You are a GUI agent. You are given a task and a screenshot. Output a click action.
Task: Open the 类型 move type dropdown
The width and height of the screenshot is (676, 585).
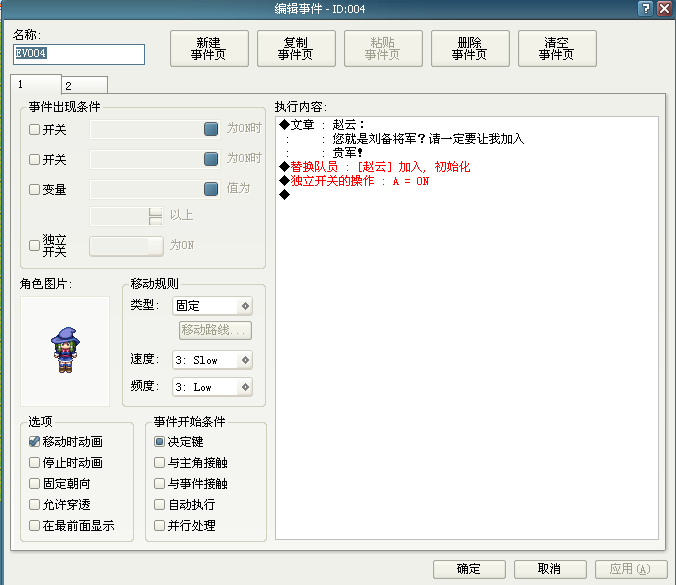(212, 306)
